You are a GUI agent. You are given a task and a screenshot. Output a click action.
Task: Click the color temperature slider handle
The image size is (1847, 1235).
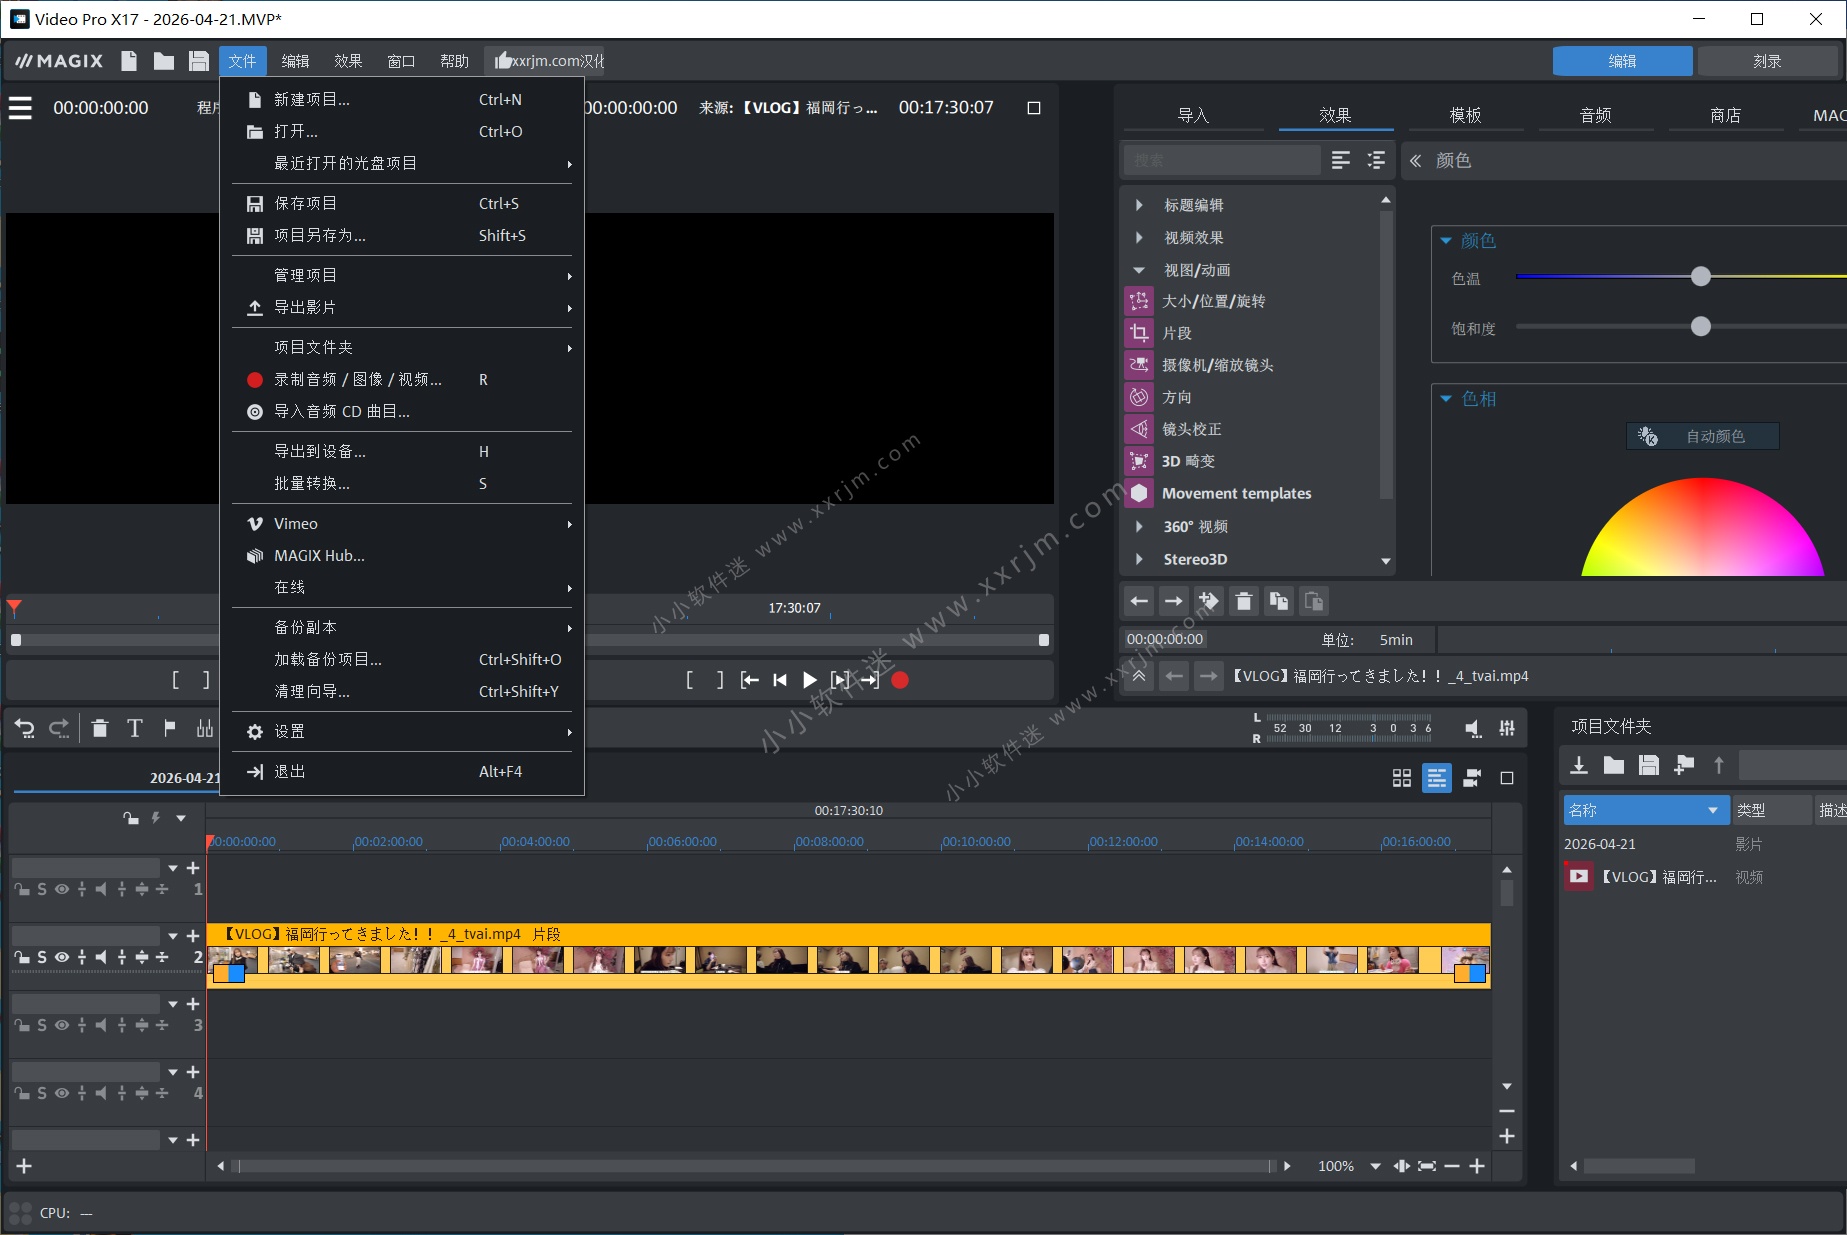coord(1700,277)
